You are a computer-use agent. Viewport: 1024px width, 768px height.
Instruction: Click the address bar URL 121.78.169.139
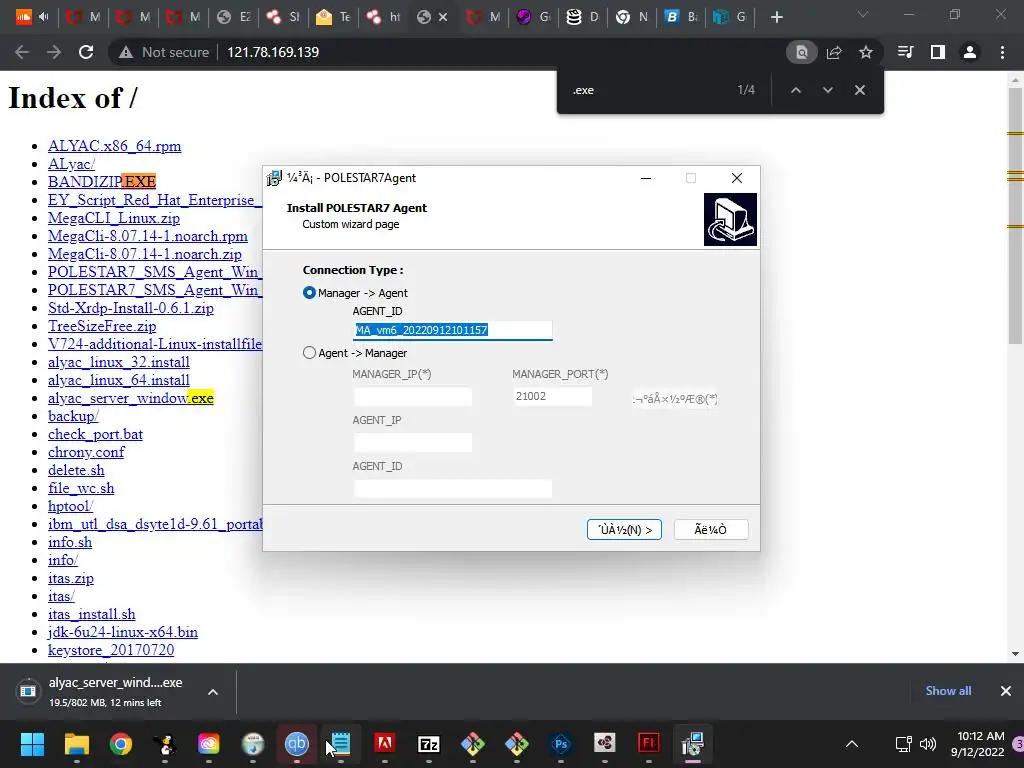273,52
